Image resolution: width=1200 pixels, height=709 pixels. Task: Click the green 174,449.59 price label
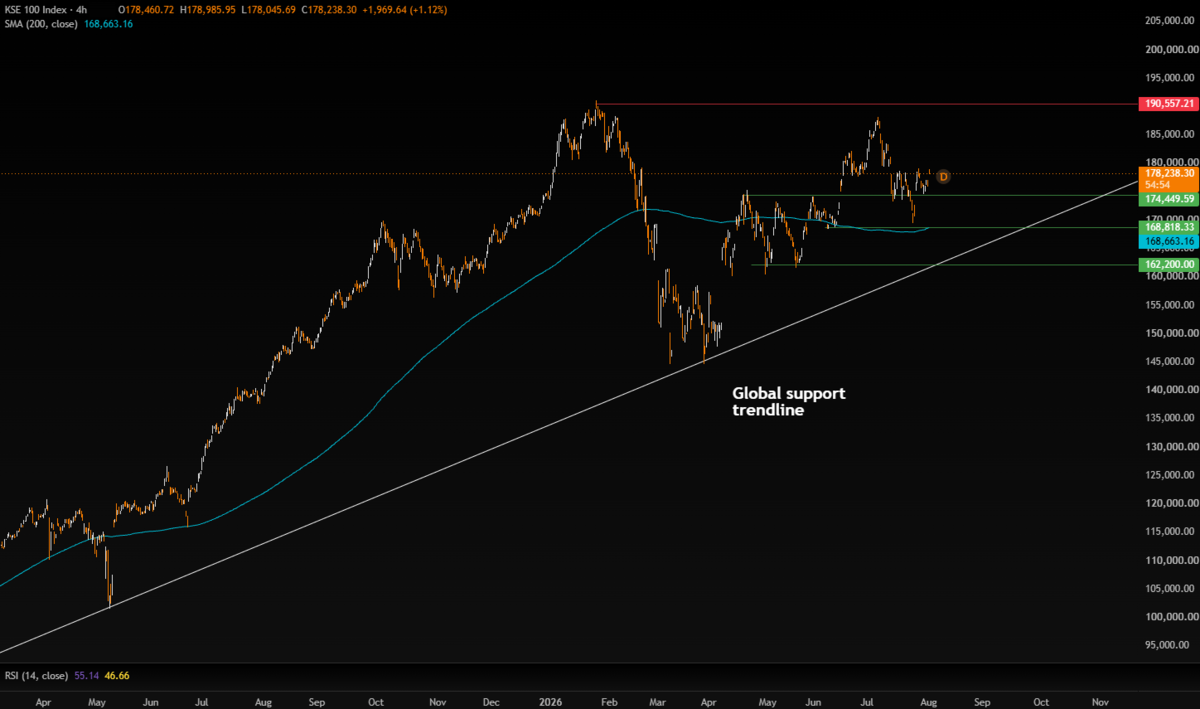click(x=1168, y=199)
